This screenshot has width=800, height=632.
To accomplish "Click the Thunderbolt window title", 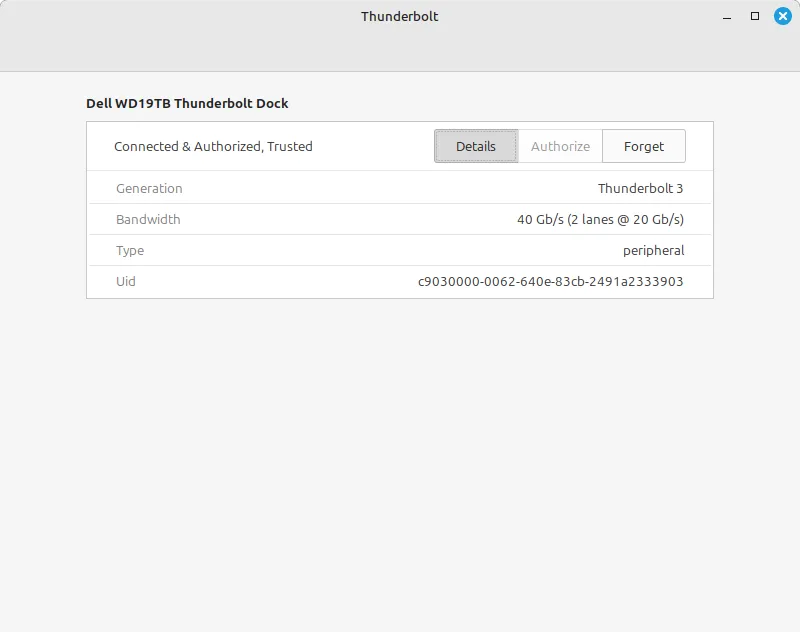I will [x=399, y=16].
